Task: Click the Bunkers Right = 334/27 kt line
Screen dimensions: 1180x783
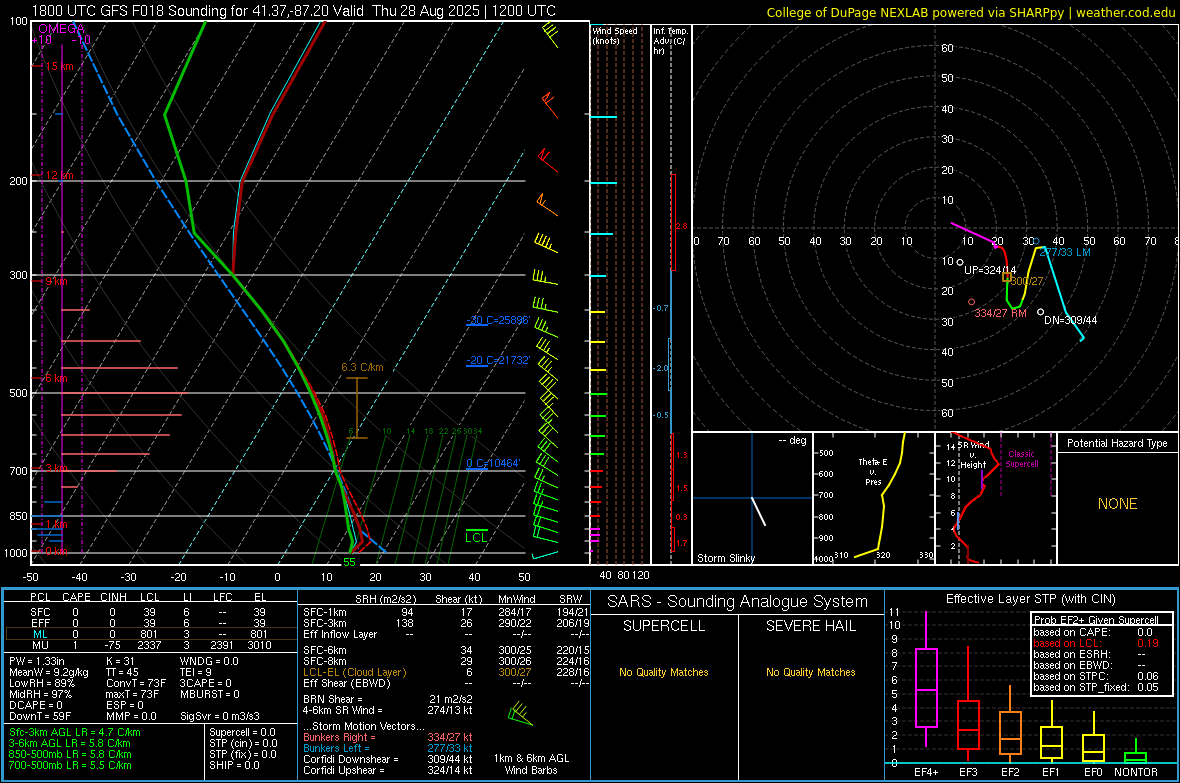Action: pyautogui.click(x=388, y=737)
